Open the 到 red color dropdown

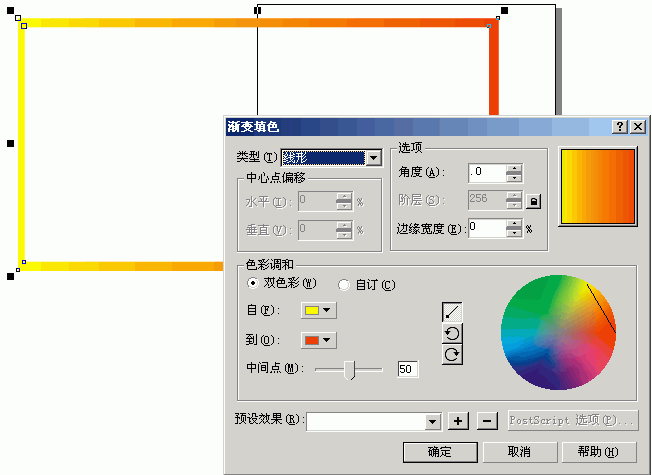coord(319,340)
